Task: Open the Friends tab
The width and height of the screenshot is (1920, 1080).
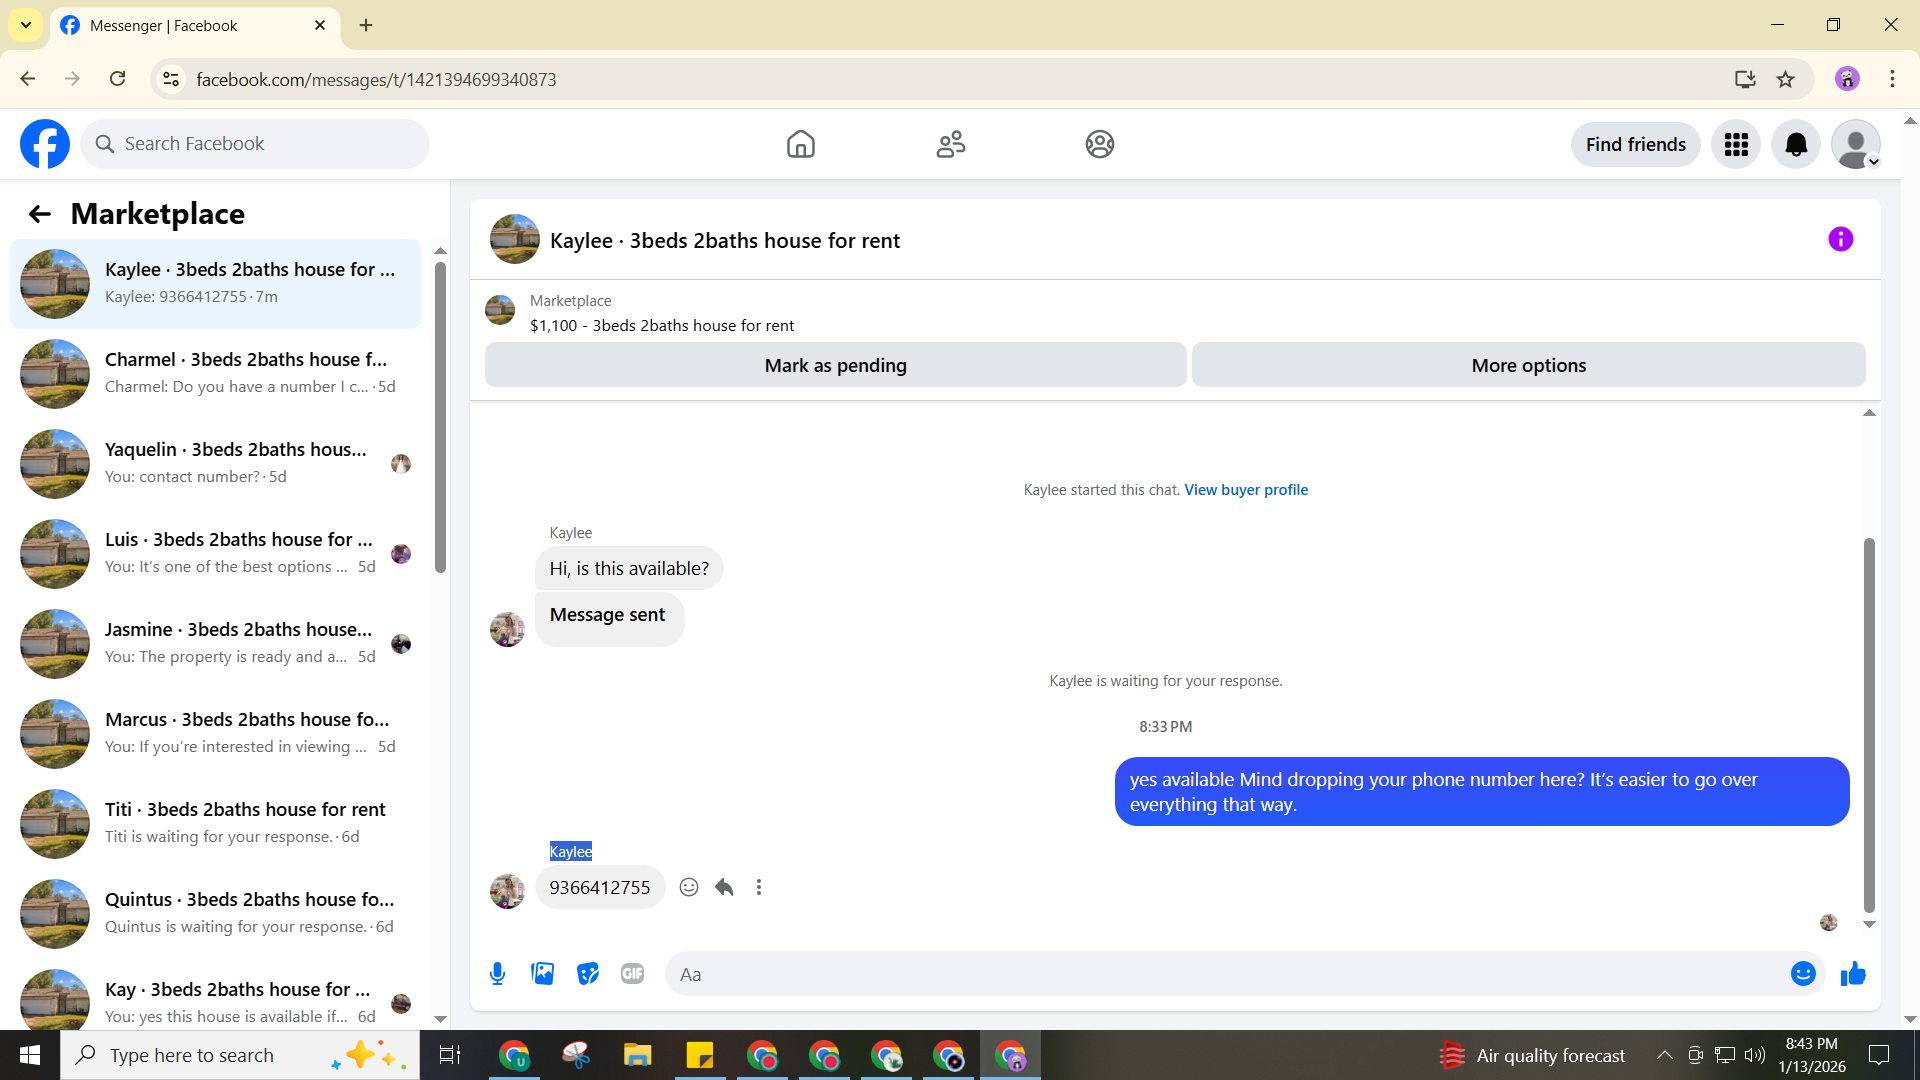Action: point(950,145)
